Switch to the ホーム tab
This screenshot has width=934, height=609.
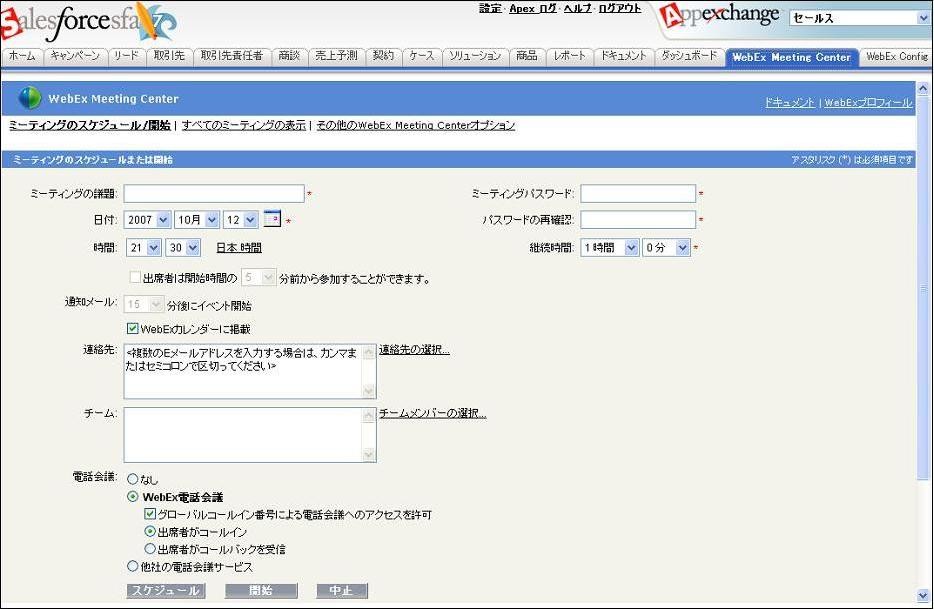click(x=22, y=57)
